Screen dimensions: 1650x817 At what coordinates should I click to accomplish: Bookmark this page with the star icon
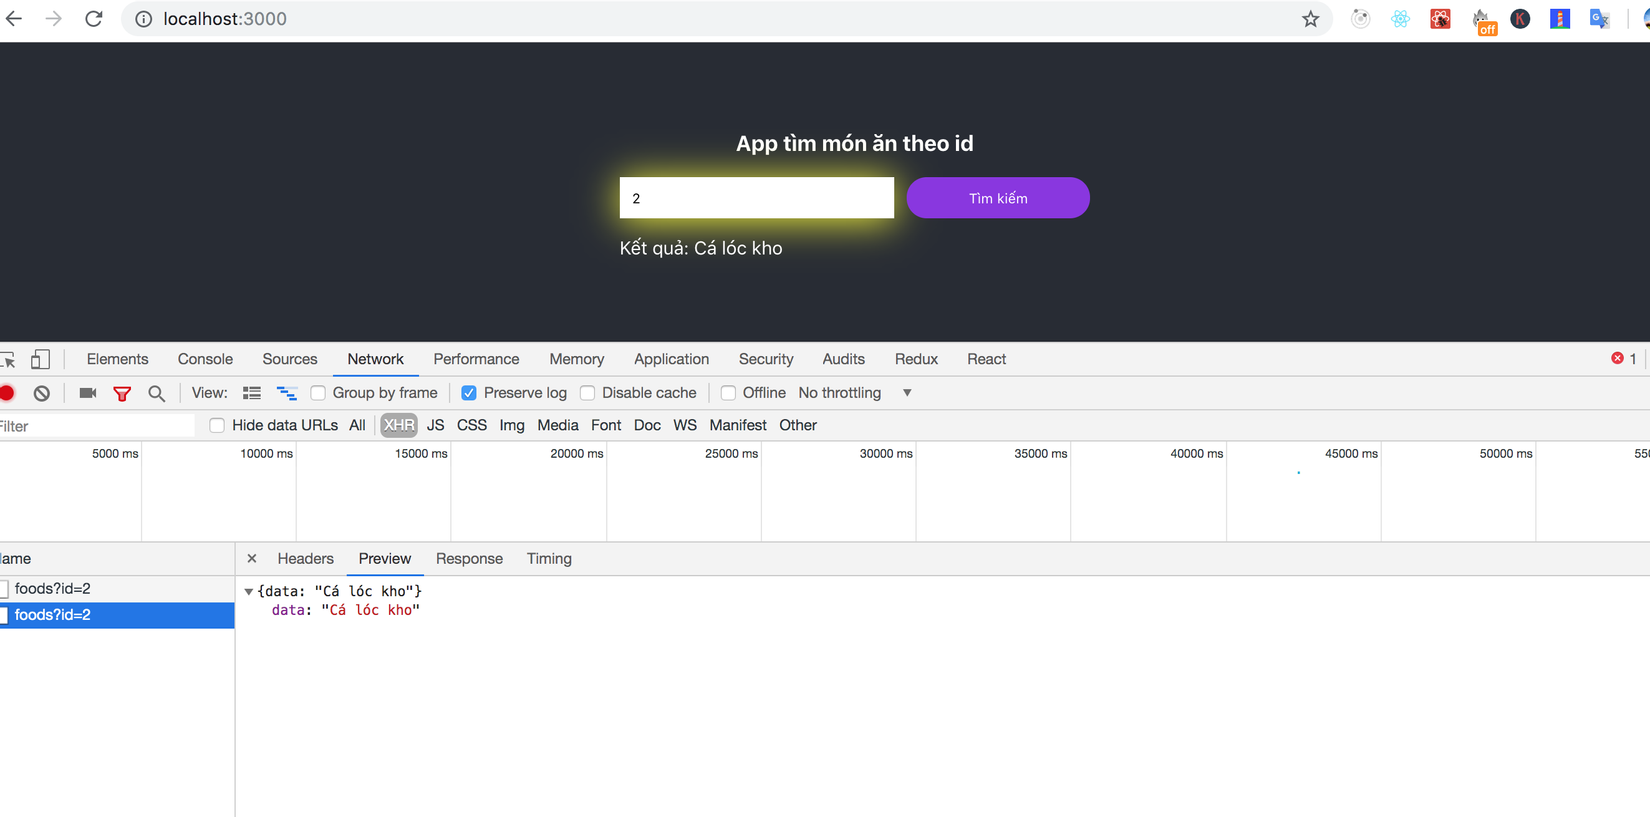click(1310, 19)
